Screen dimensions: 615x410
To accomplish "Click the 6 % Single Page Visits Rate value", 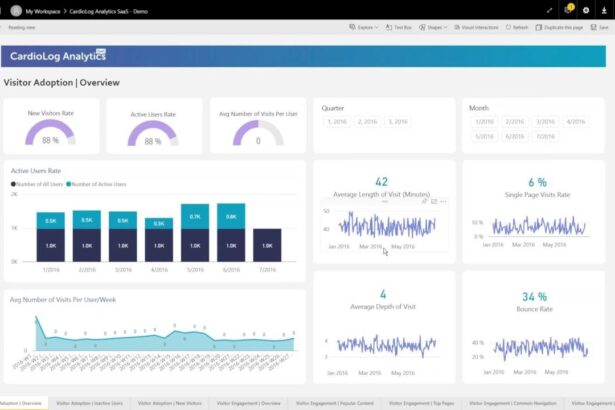I will point(537,182).
